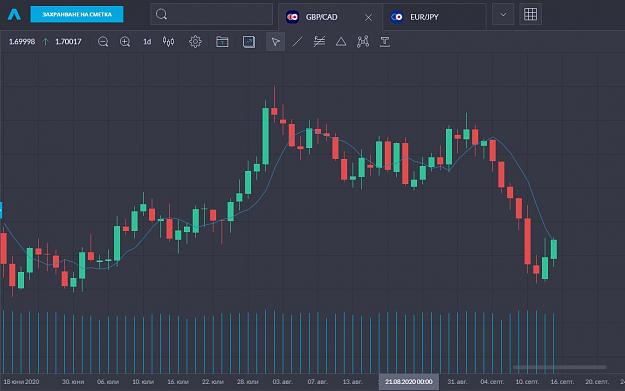Switch to the EUR/JPY tab
625x391 pixels.
click(435, 17)
